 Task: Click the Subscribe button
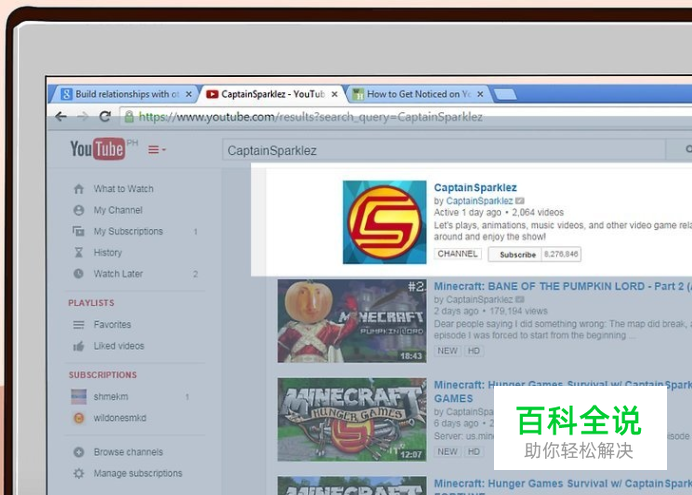(515, 255)
